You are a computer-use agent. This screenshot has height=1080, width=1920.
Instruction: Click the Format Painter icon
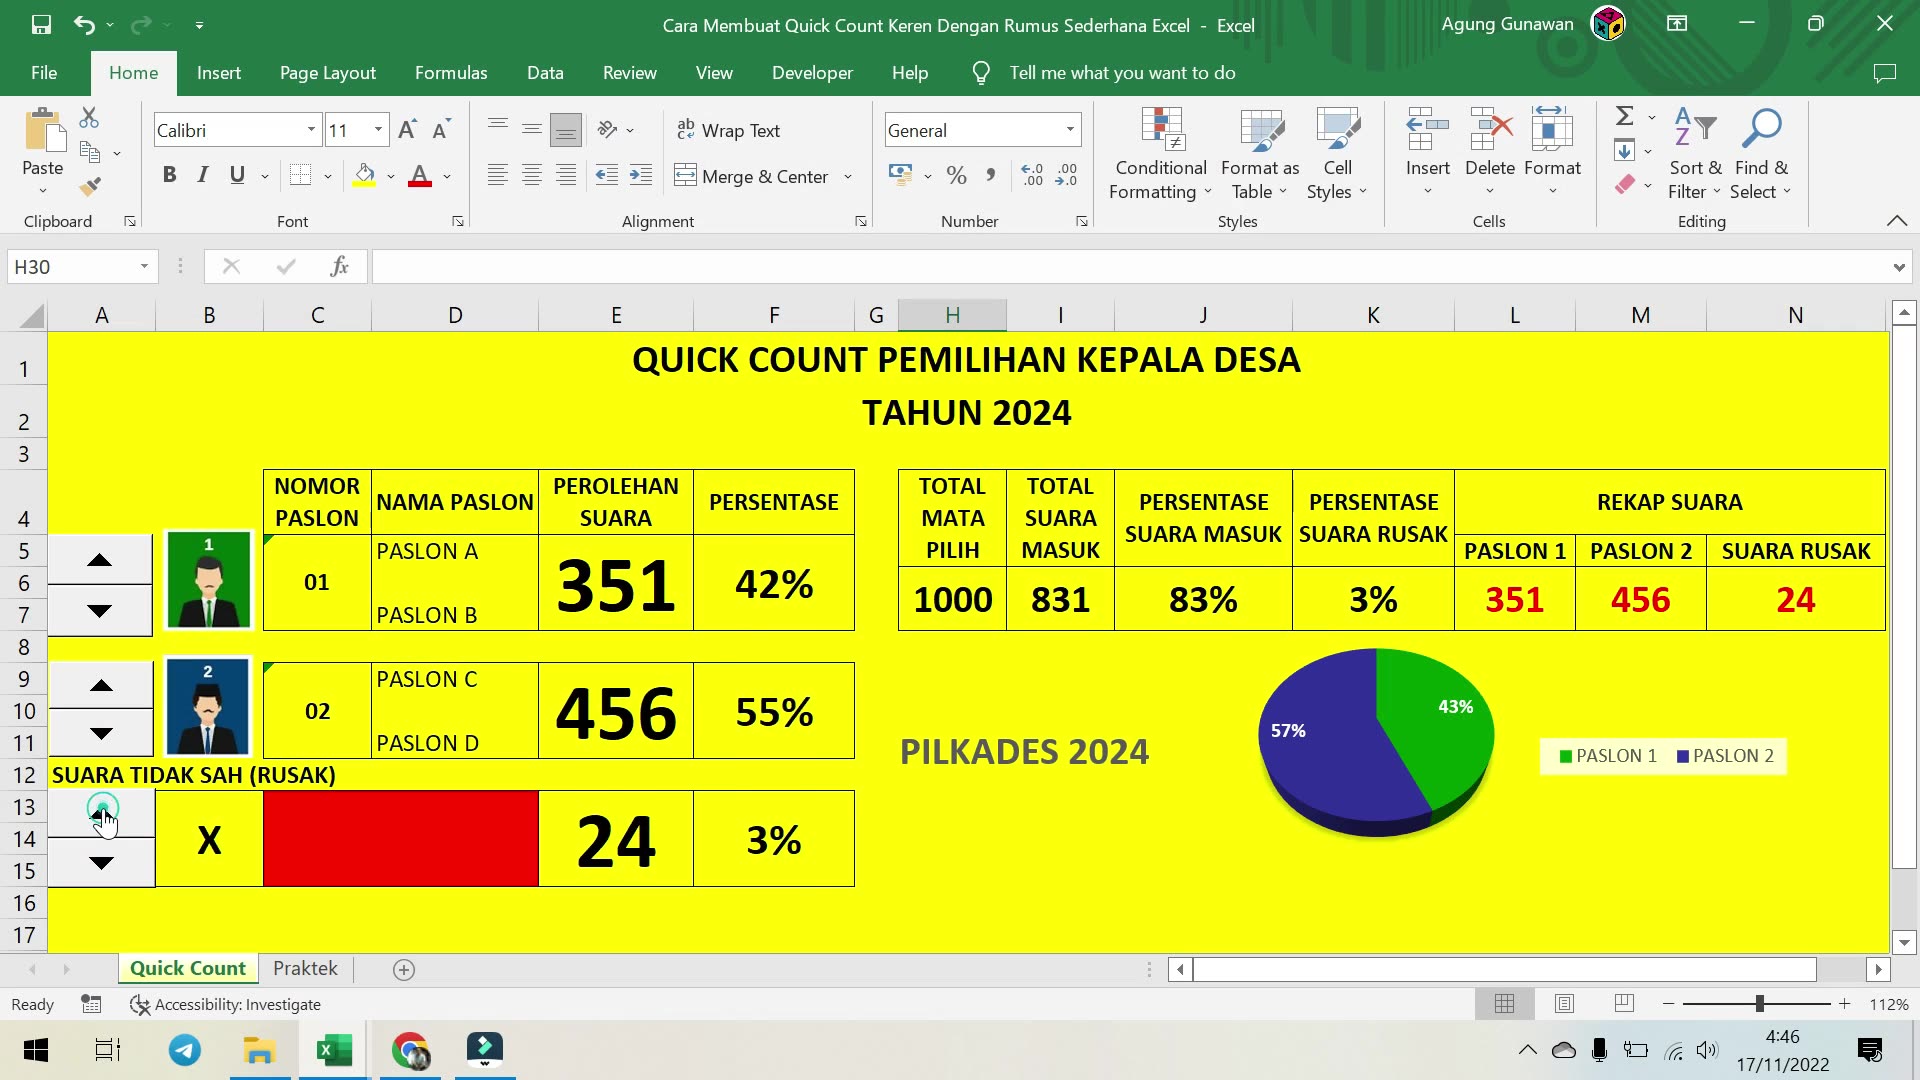pos(90,186)
